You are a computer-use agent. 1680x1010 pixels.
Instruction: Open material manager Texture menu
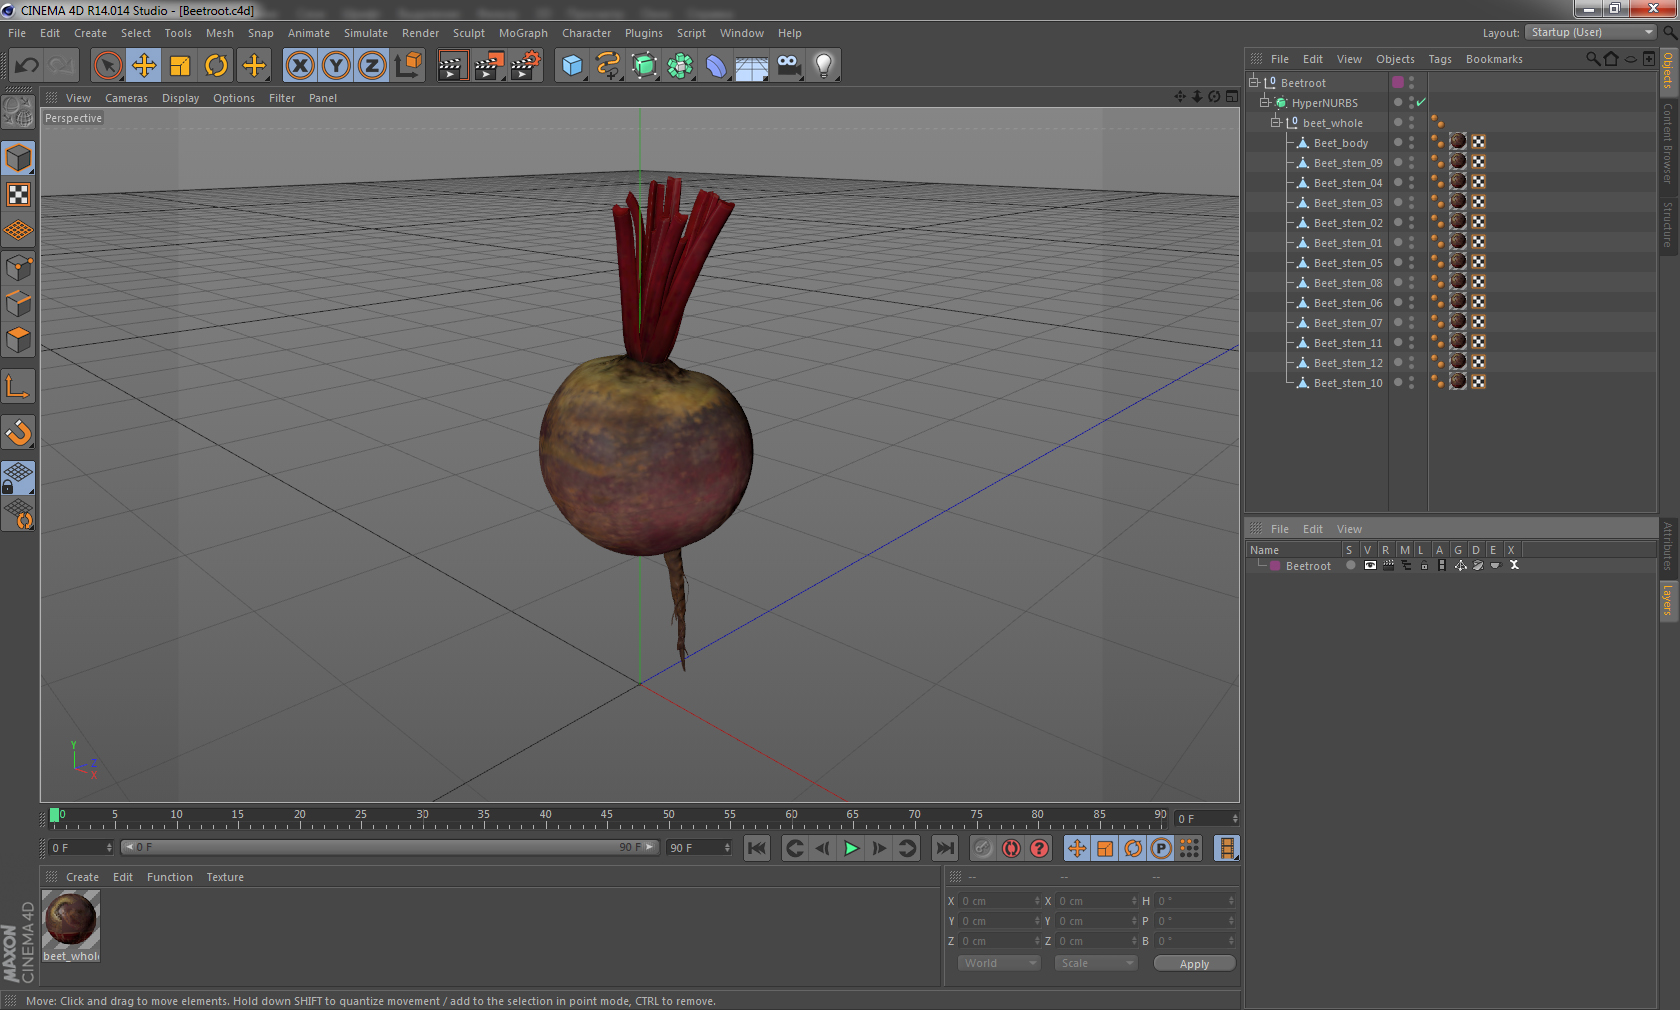(x=225, y=877)
